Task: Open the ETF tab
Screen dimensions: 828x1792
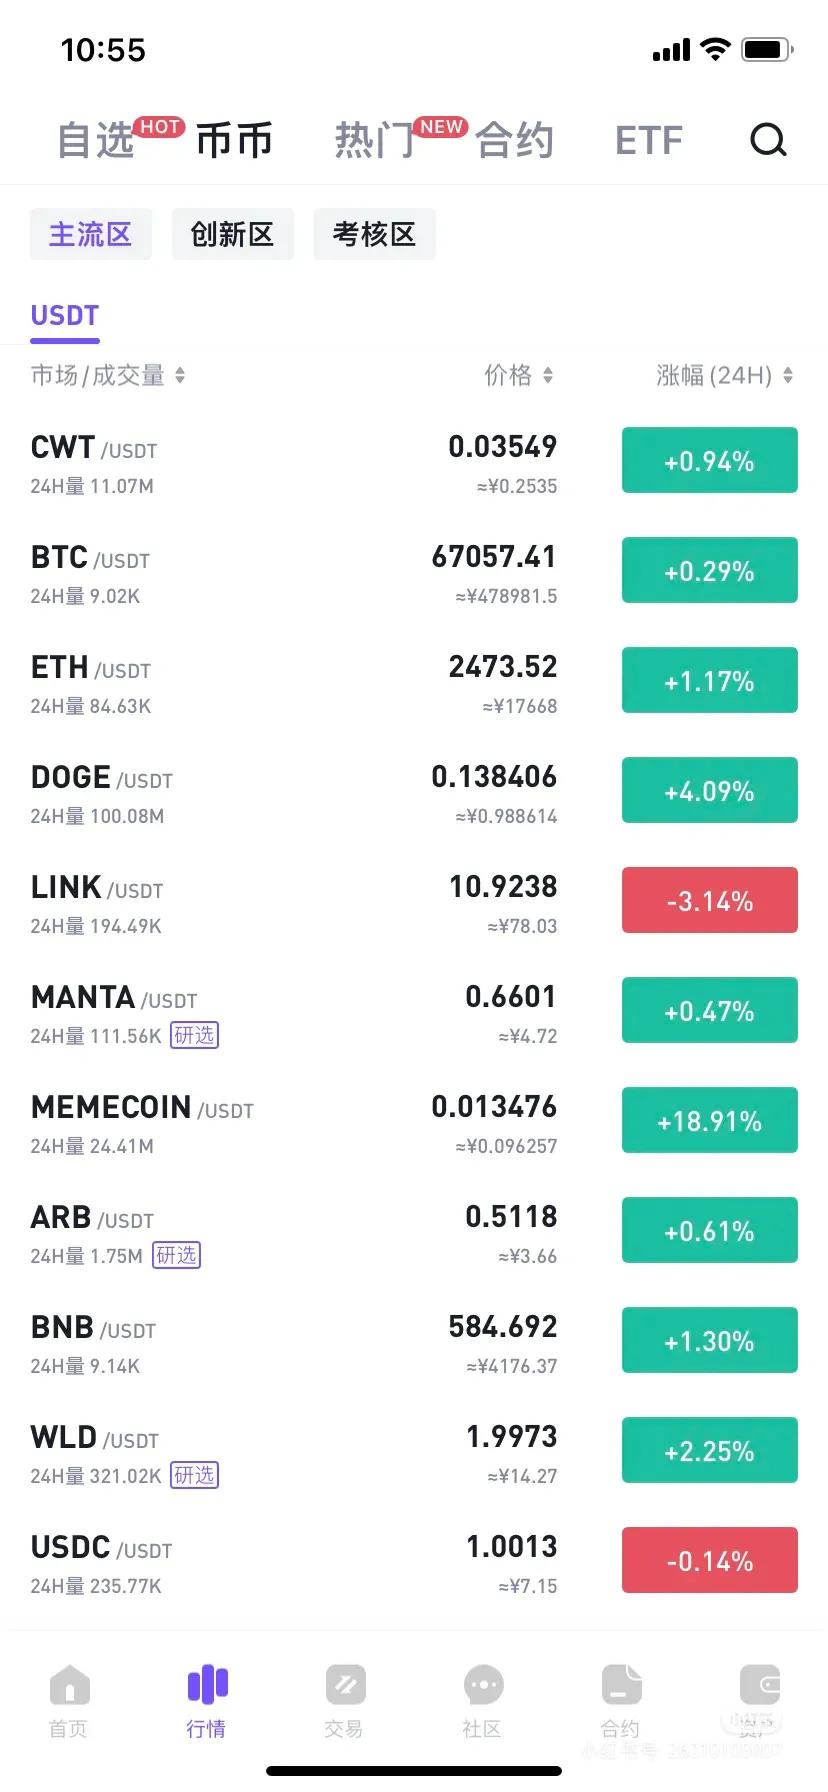Action: 649,140
